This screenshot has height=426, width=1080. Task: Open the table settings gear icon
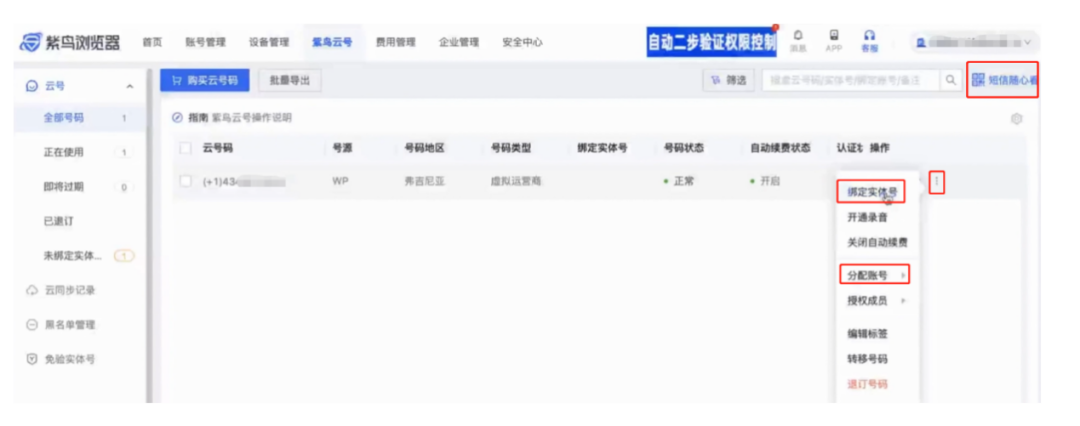pyautogui.click(x=1016, y=119)
